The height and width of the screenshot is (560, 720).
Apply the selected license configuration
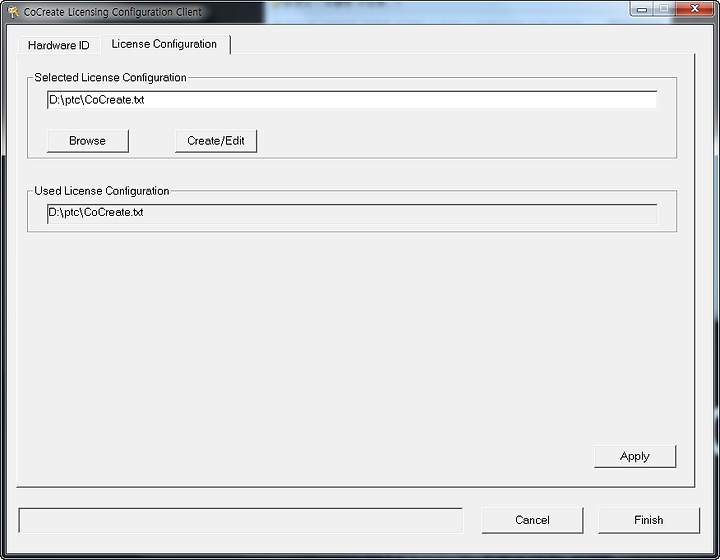pos(635,456)
